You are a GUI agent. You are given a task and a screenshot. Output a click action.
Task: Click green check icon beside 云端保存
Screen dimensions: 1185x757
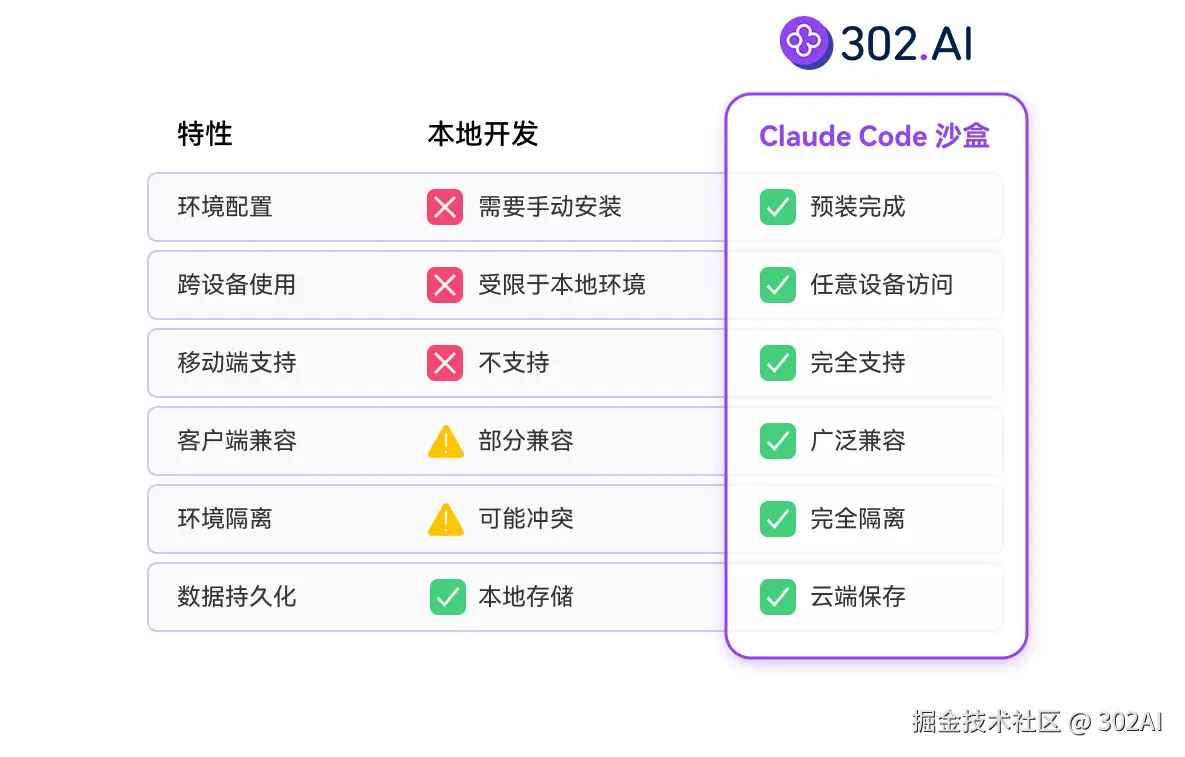point(777,597)
